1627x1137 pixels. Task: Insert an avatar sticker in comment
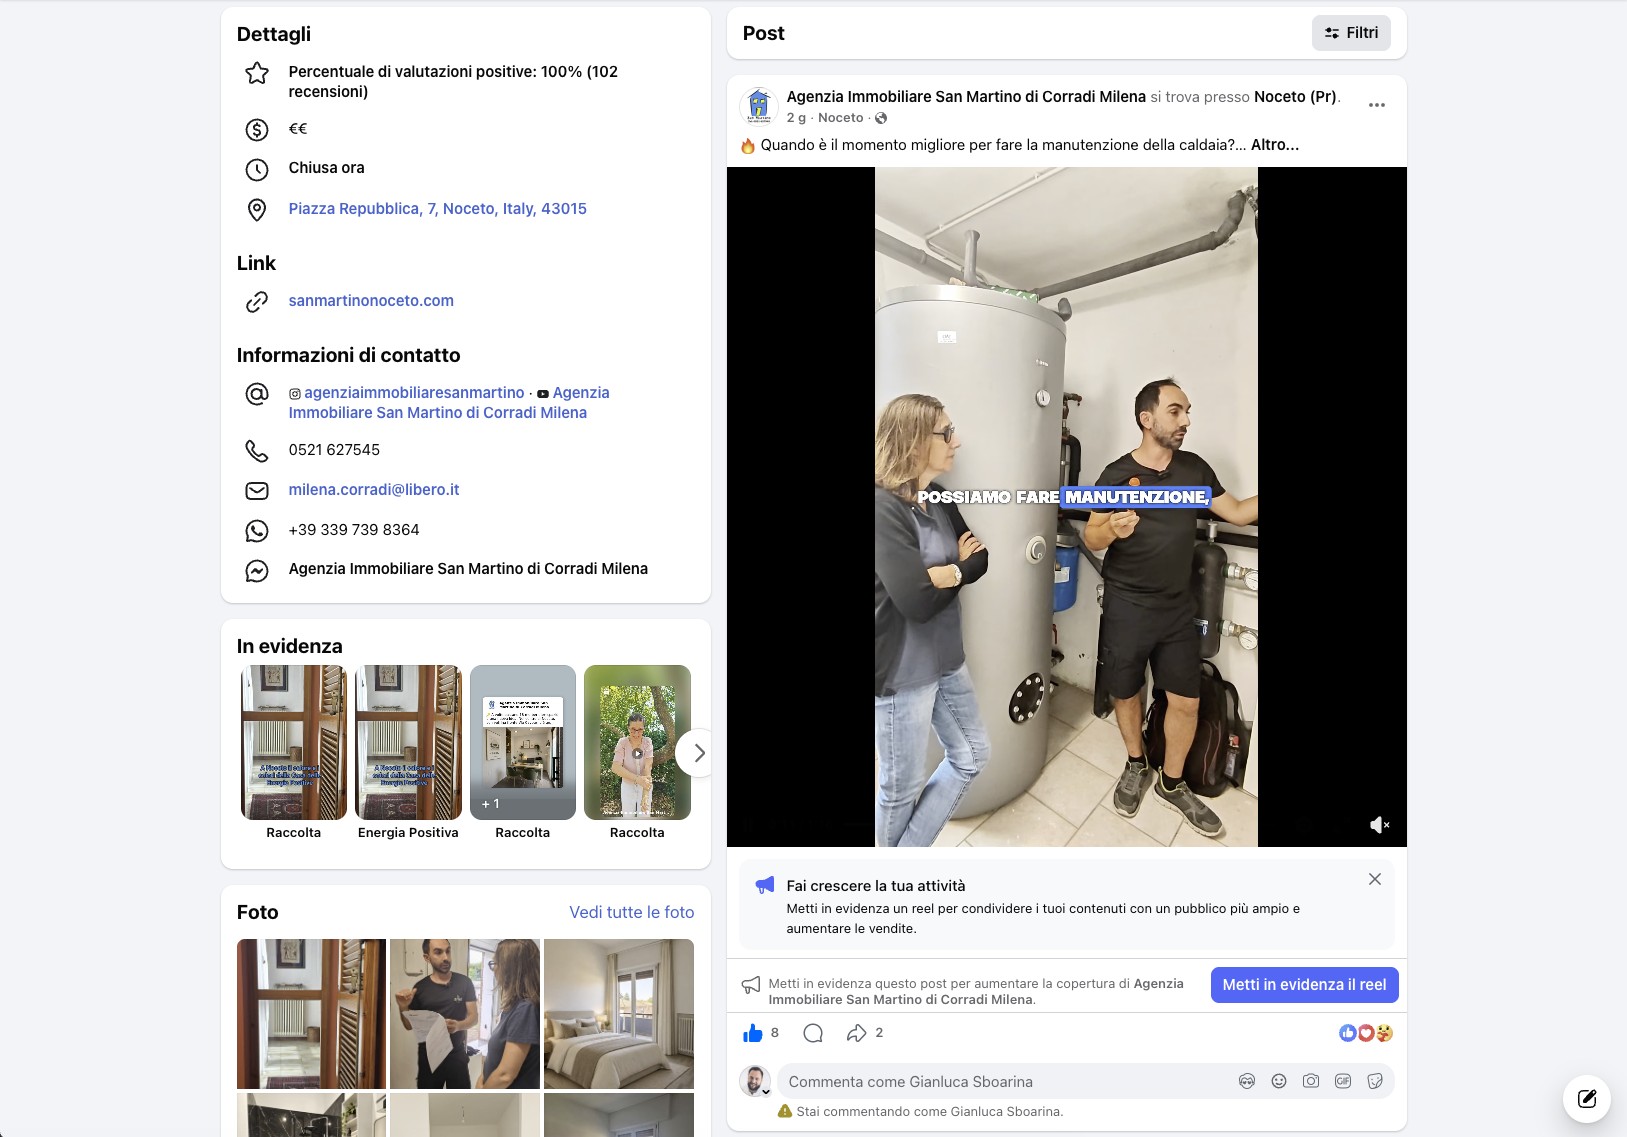tap(1247, 1081)
